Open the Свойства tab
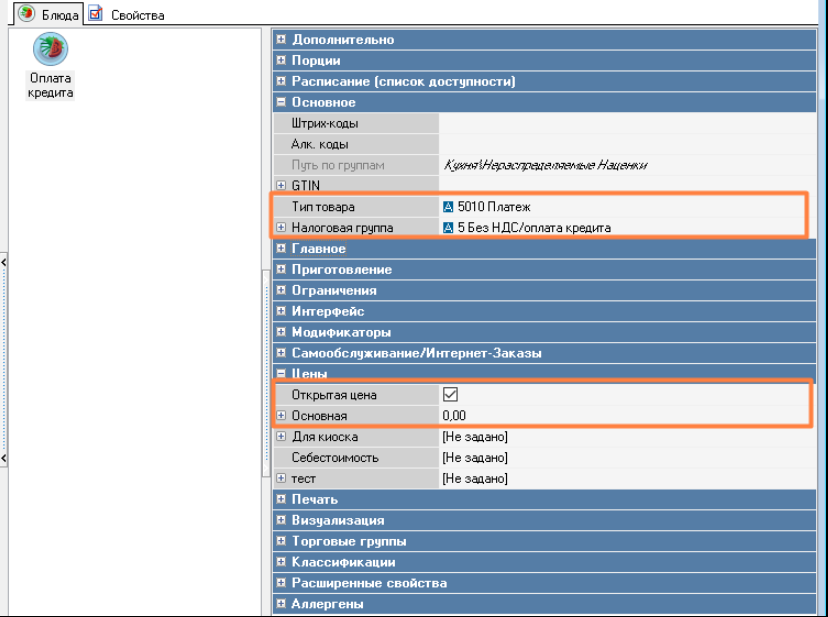The width and height of the screenshot is (828, 617). [x=137, y=15]
